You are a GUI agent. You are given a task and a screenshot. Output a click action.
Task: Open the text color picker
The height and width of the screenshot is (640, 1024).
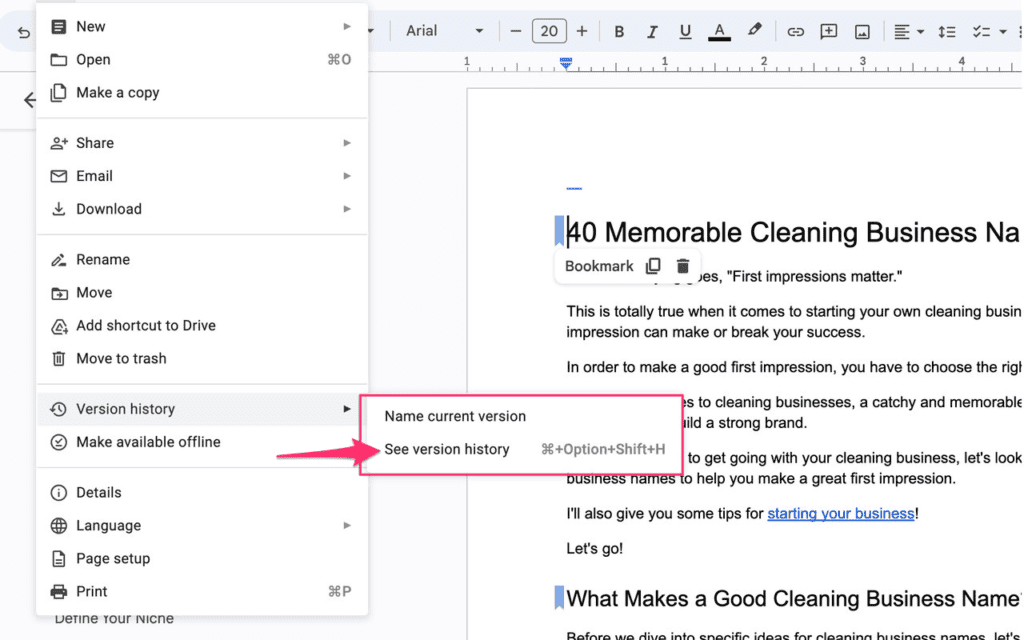718,31
